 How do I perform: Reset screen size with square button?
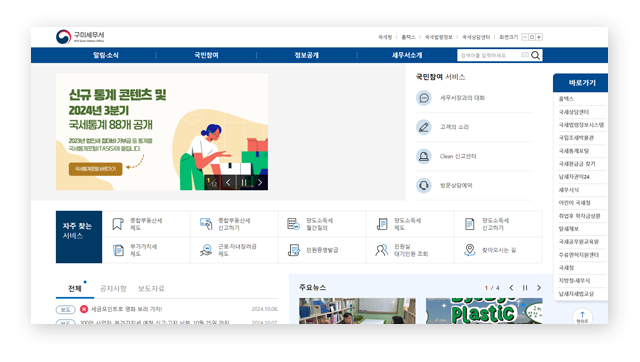tap(532, 37)
